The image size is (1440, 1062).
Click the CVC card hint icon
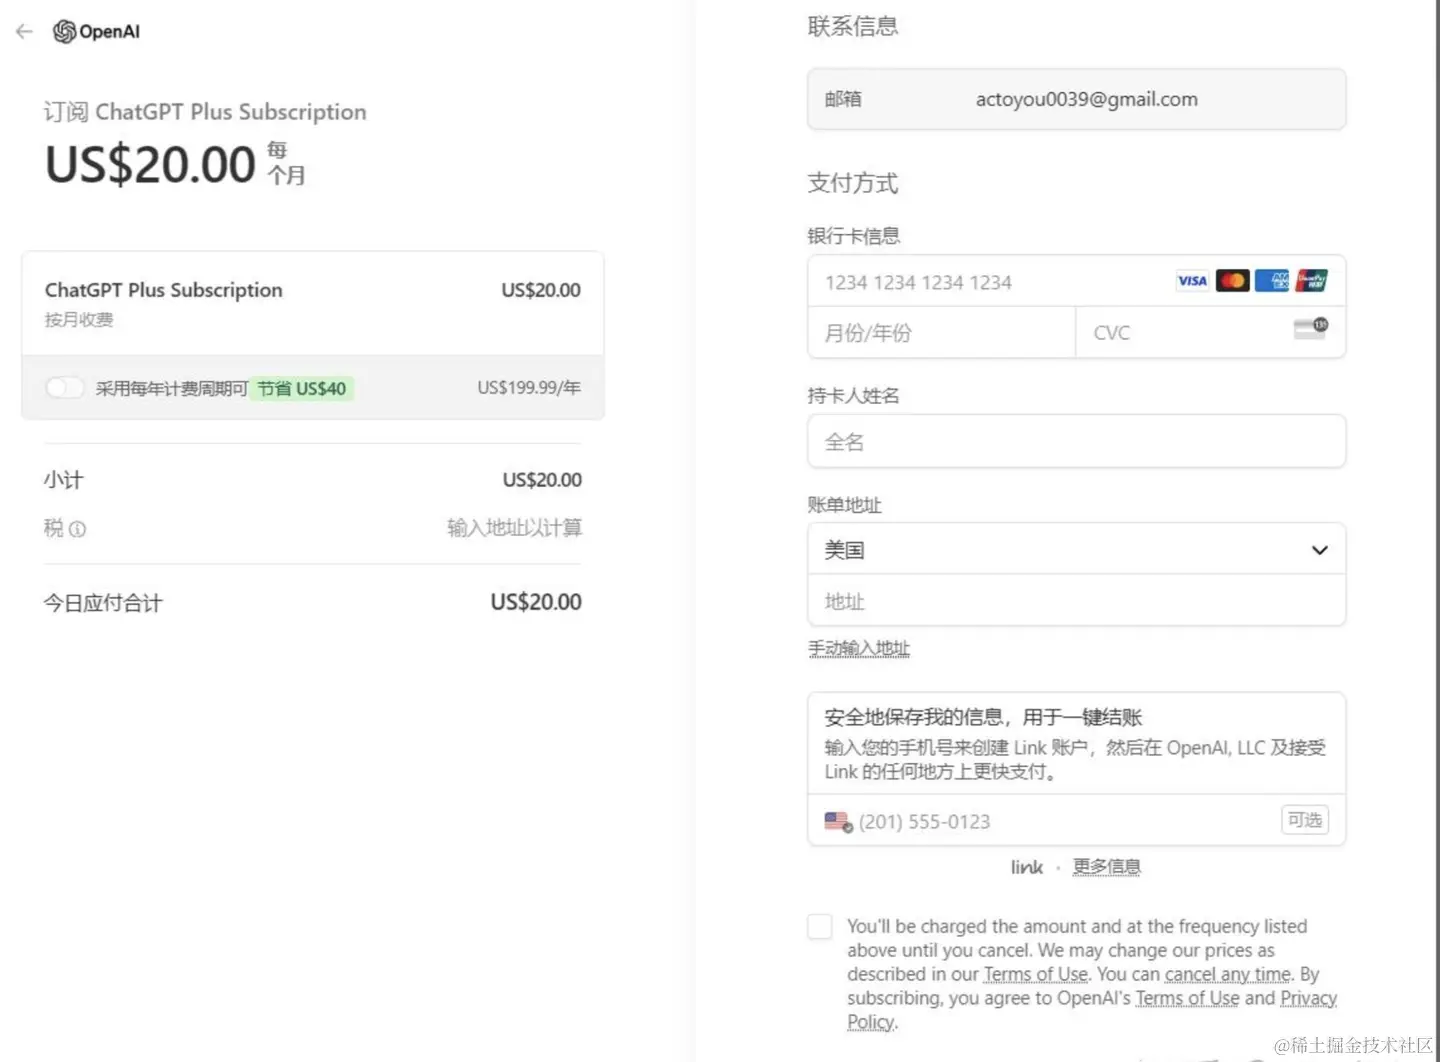pyautogui.click(x=1311, y=328)
